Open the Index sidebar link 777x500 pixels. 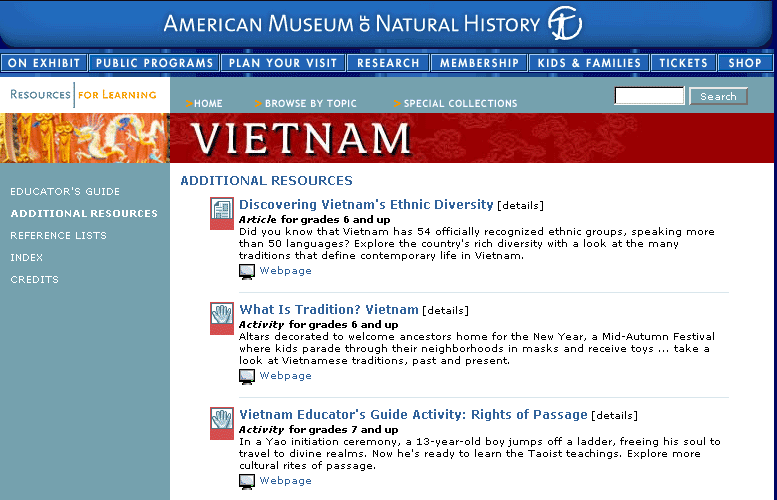[x=27, y=258]
